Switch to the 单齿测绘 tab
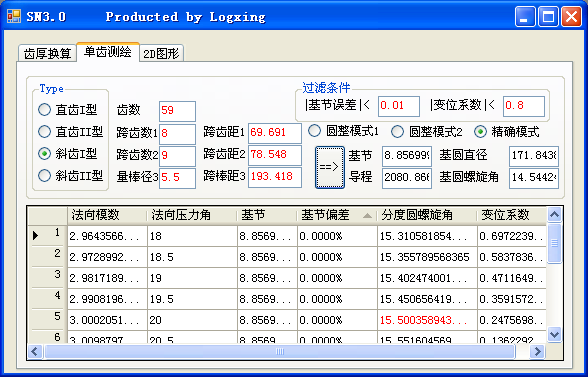This screenshot has height=377, width=588. point(108,51)
